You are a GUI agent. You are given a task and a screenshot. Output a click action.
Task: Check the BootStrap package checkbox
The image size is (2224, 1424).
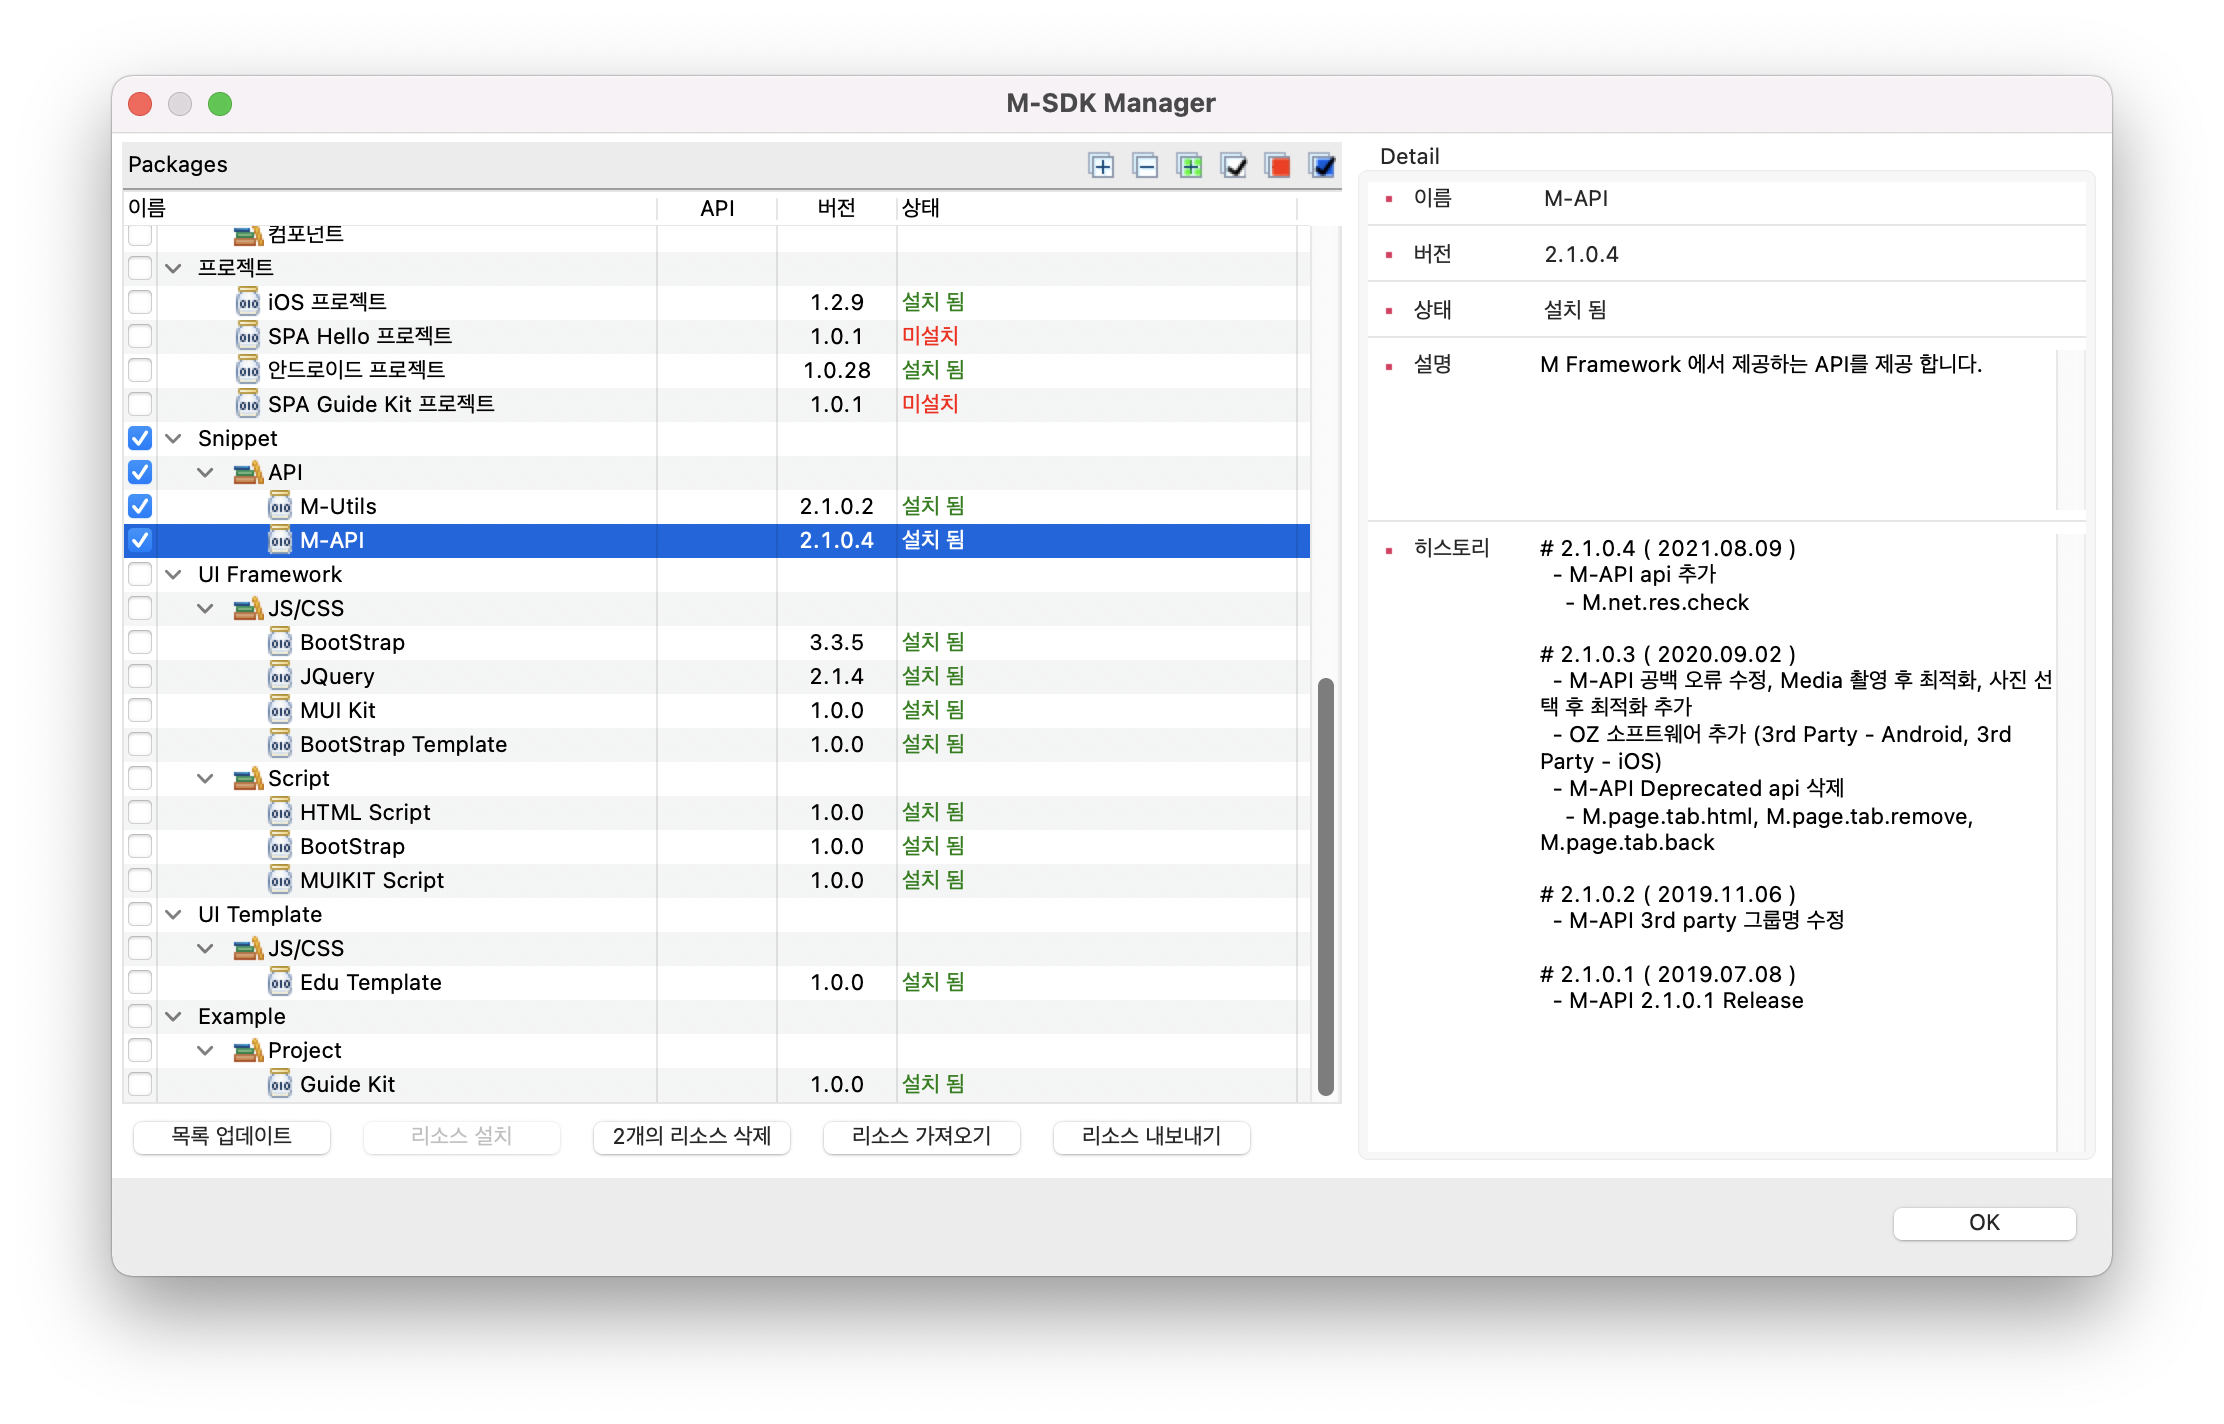coord(140,642)
